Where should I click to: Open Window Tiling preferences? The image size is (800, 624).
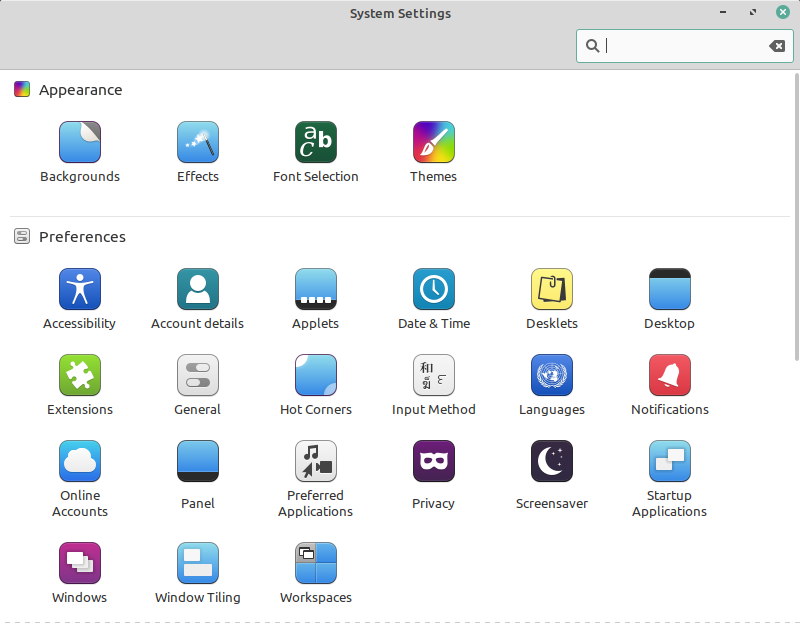pyautogui.click(x=197, y=563)
